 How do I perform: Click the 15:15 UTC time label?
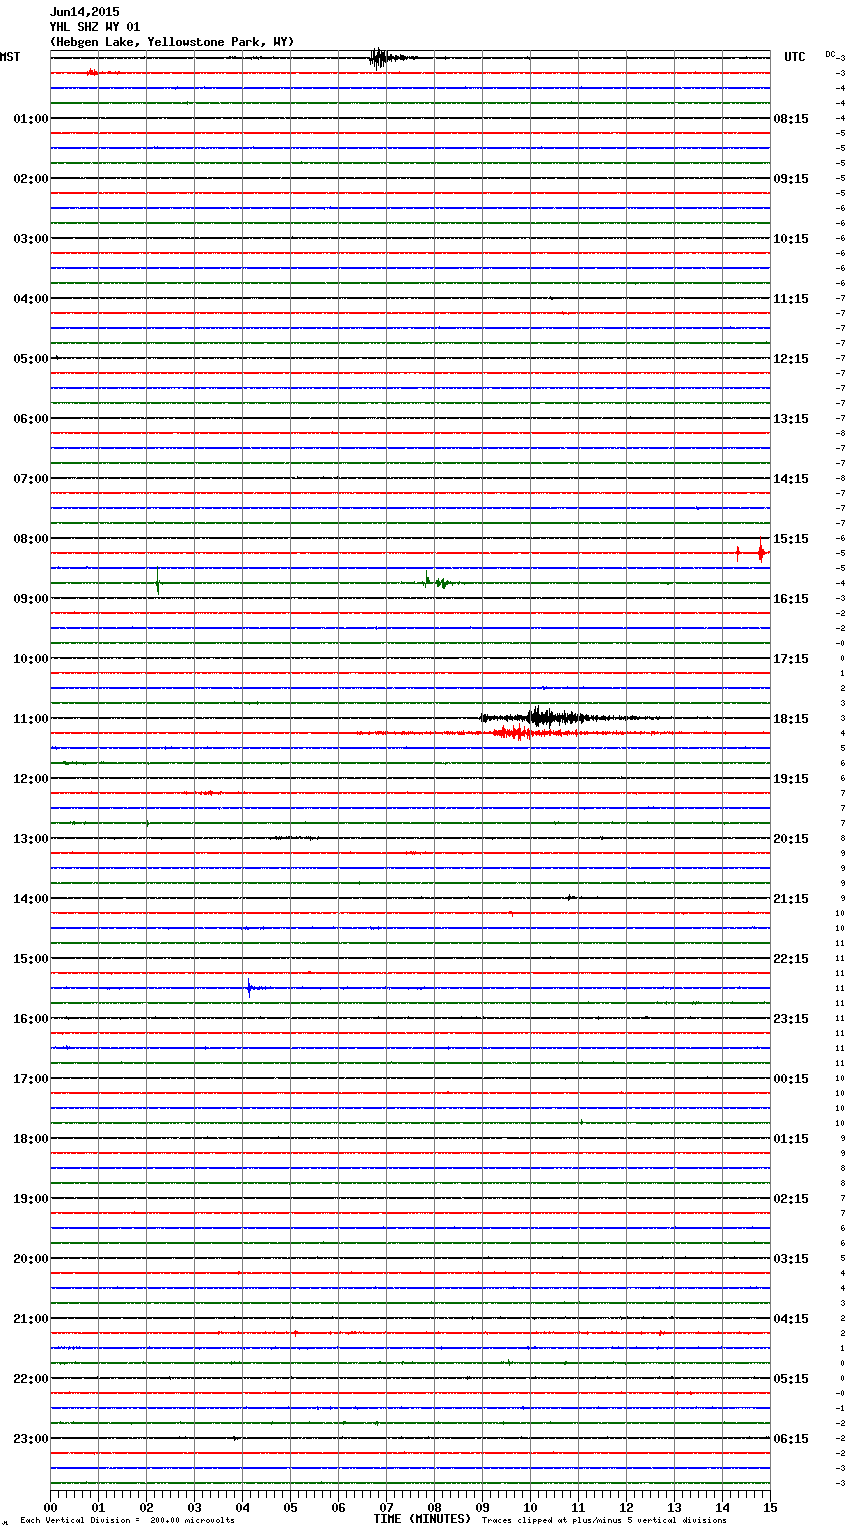click(x=791, y=539)
